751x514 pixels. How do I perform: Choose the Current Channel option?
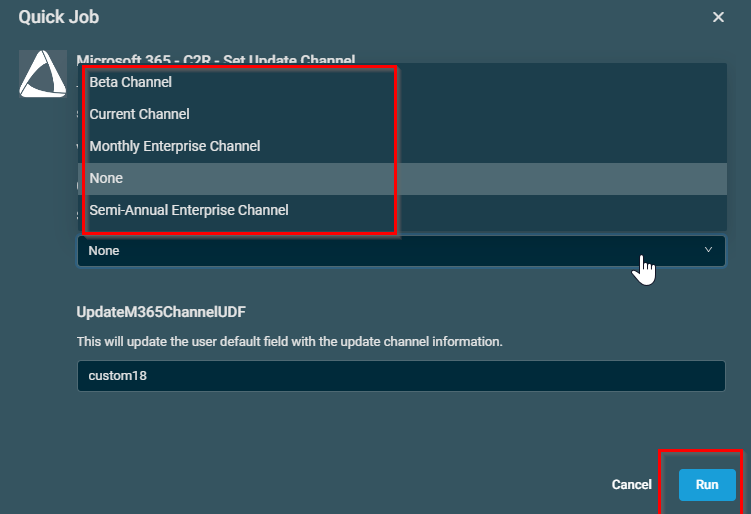[x=140, y=114]
